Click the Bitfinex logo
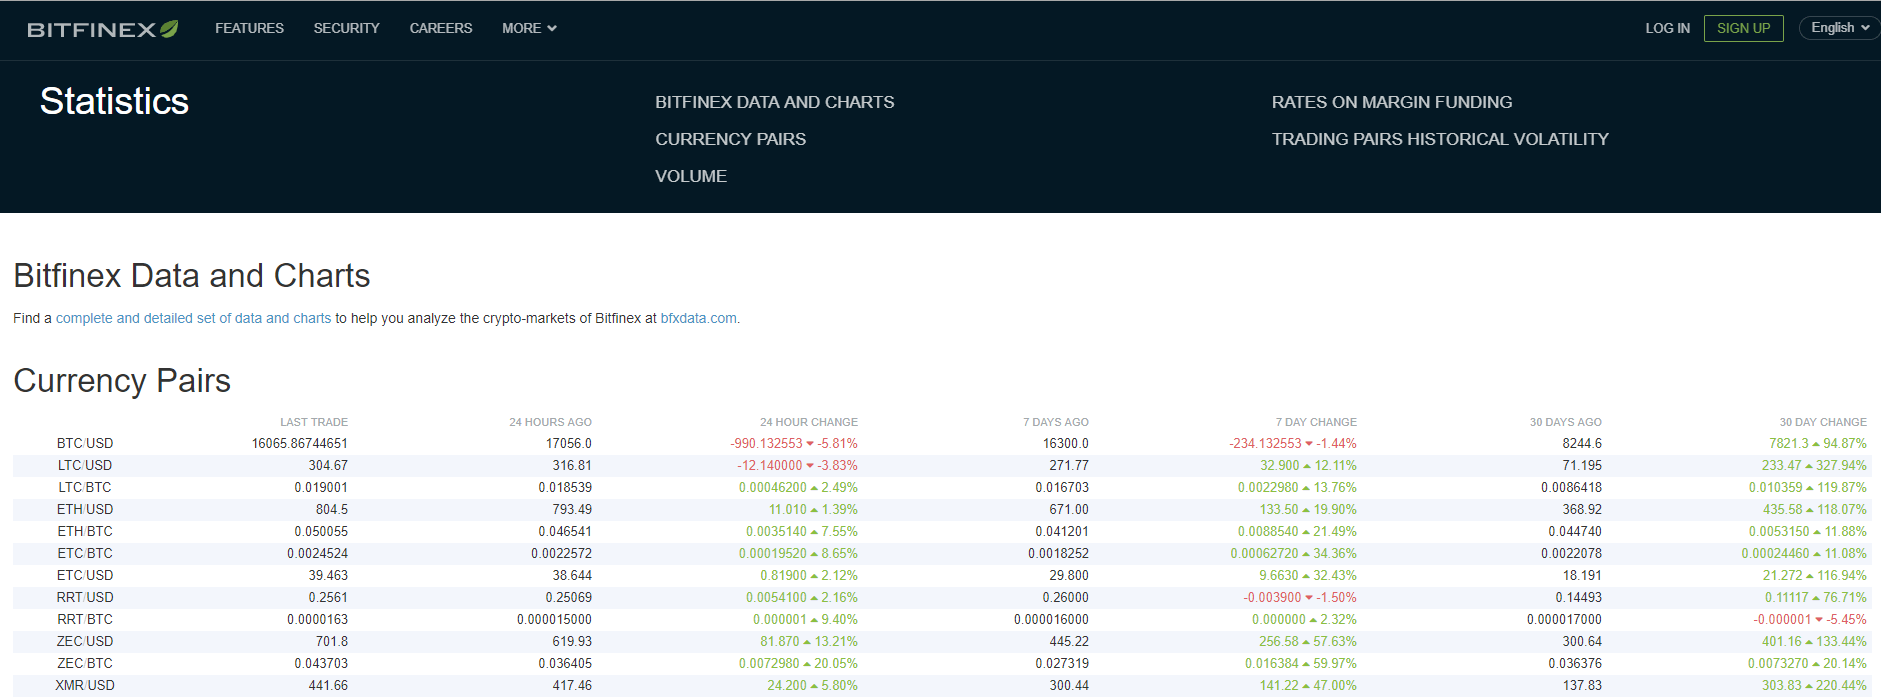1881x698 pixels. pos(103,29)
